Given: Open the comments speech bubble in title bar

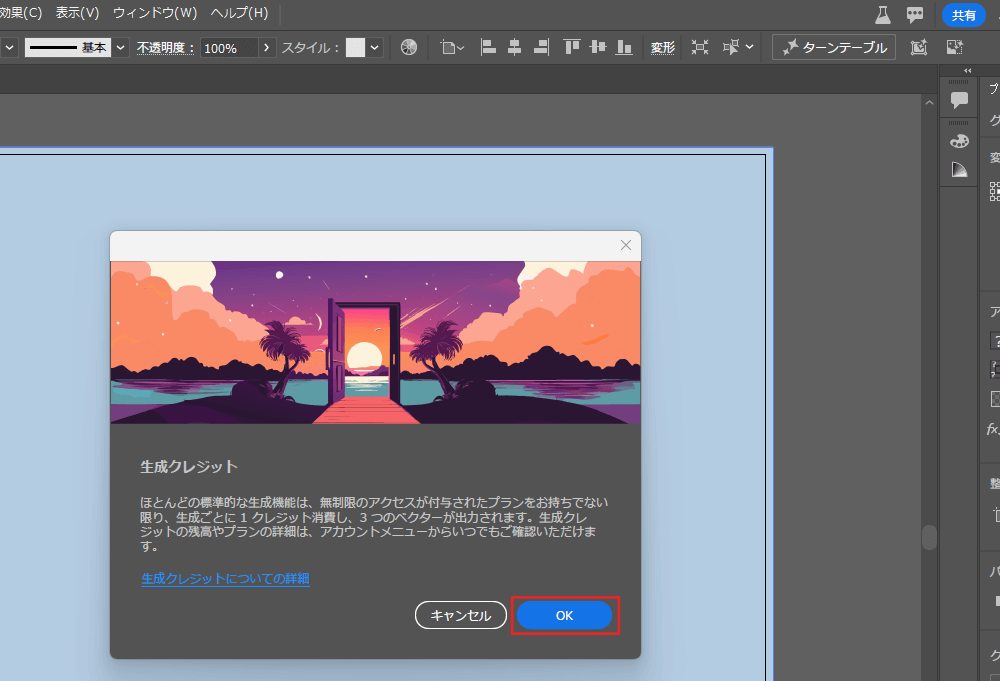Looking at the screenshot, I should click(x=914, y=14).
